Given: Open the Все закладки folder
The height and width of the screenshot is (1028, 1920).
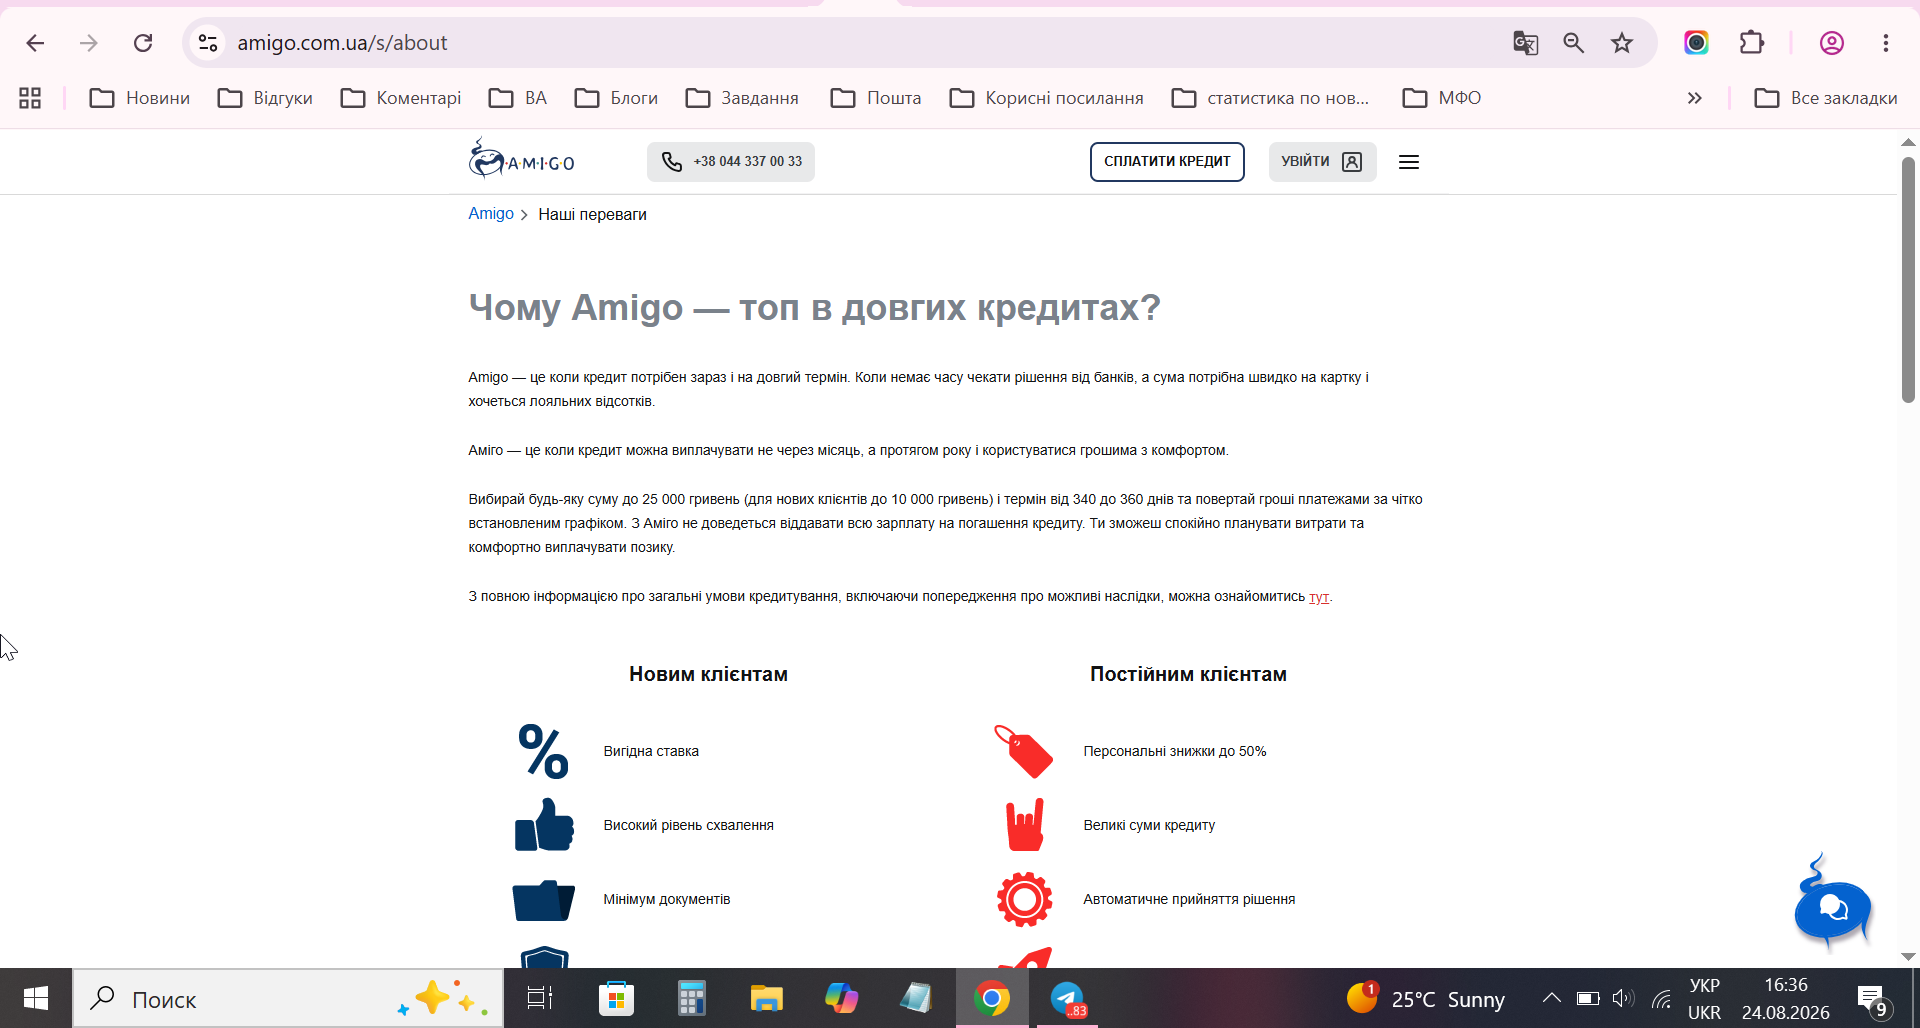Looking at the screenshot, I should [x=1826, y=98].
